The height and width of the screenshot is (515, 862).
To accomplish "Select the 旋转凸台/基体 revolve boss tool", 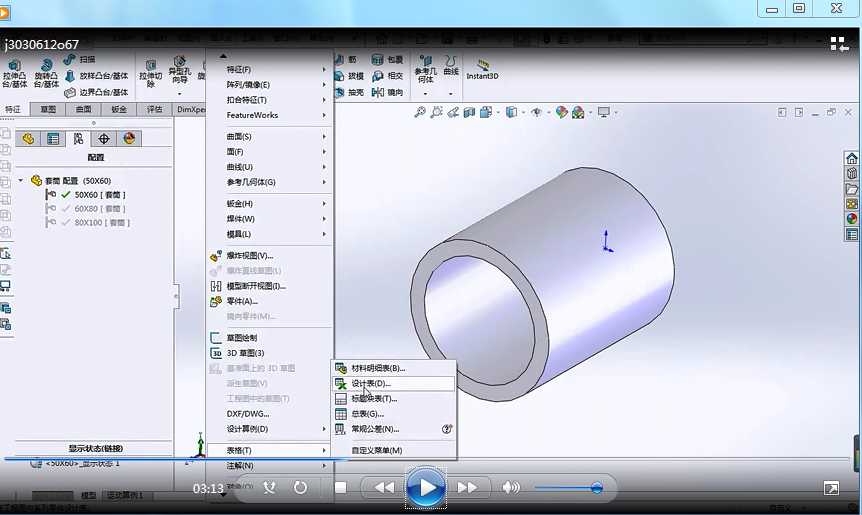I will click(46, 66).
